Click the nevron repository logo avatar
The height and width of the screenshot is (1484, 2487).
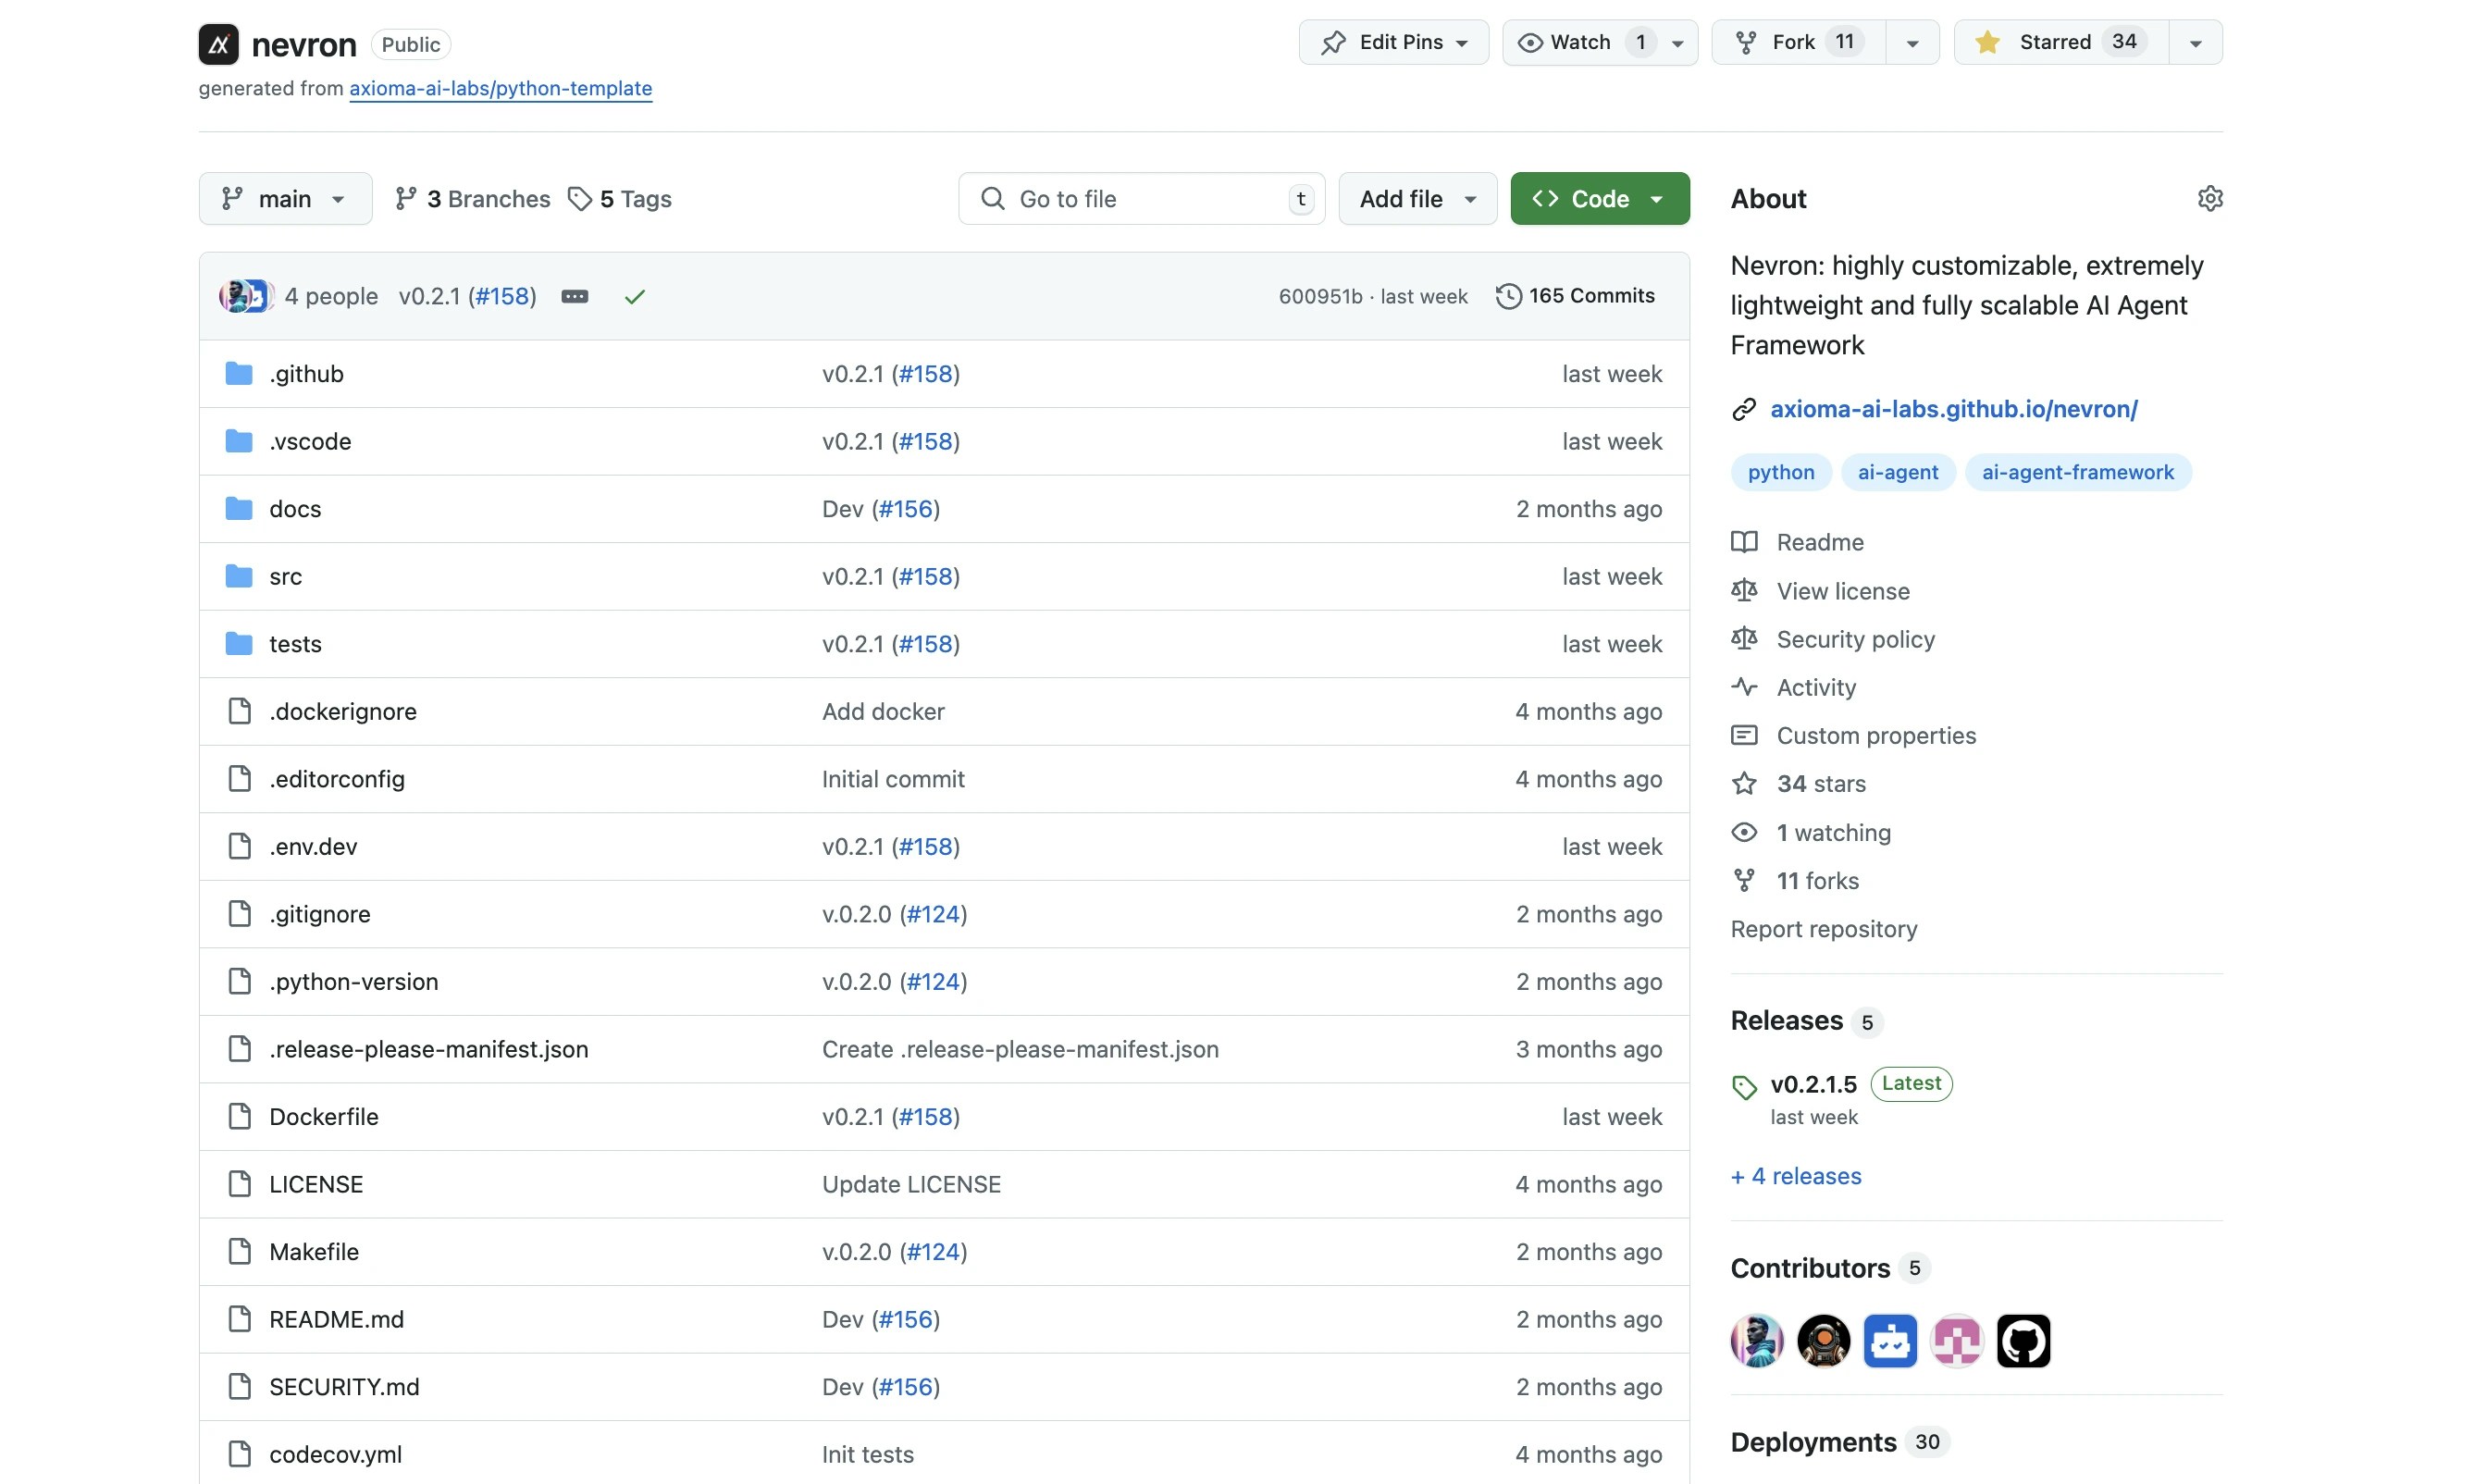pyautogui.click(x=218, y=44)
